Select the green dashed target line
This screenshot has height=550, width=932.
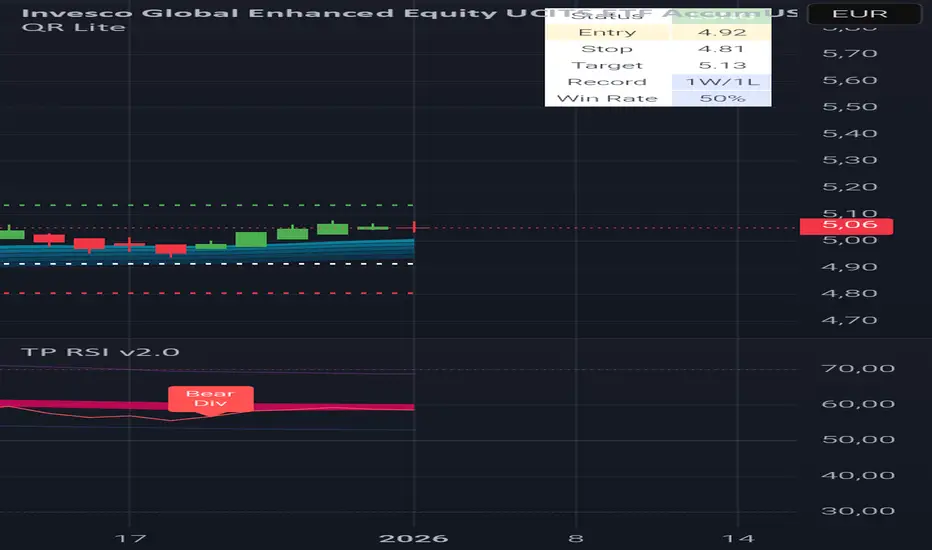pos(207,205)
